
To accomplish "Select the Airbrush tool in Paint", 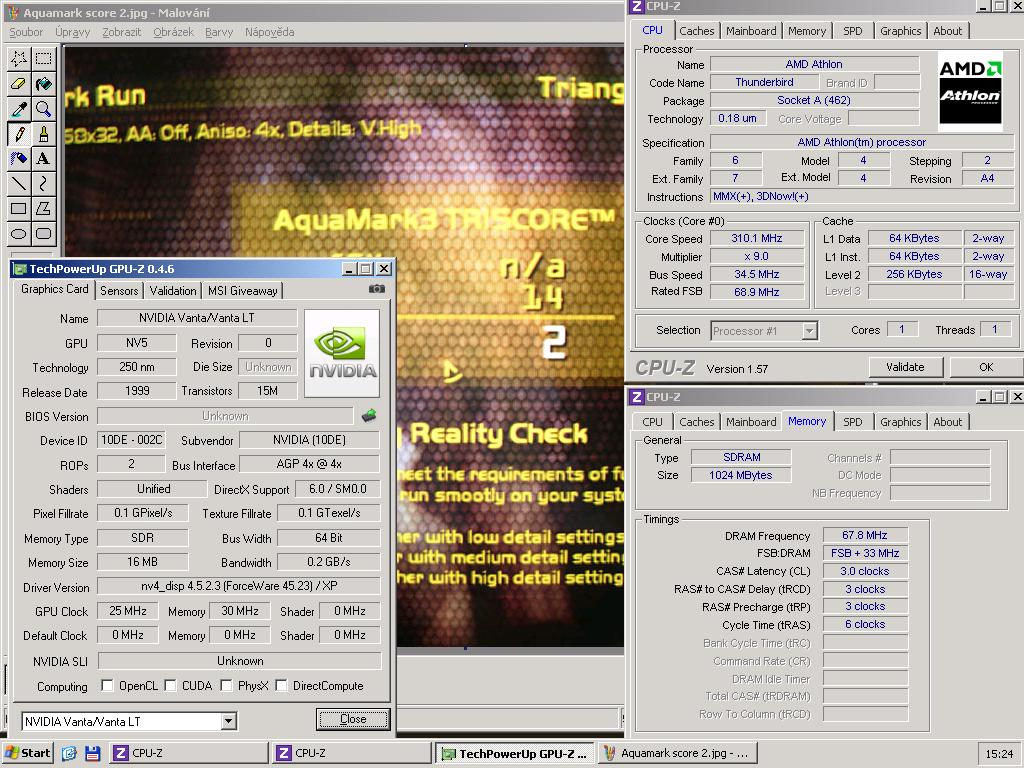I will (x=19, y=159).
